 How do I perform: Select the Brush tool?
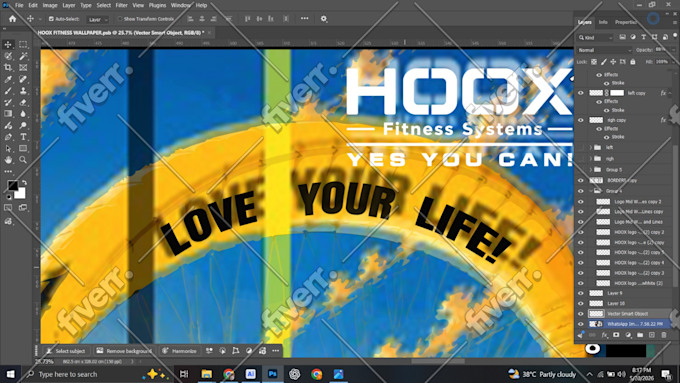pos(8,91)
